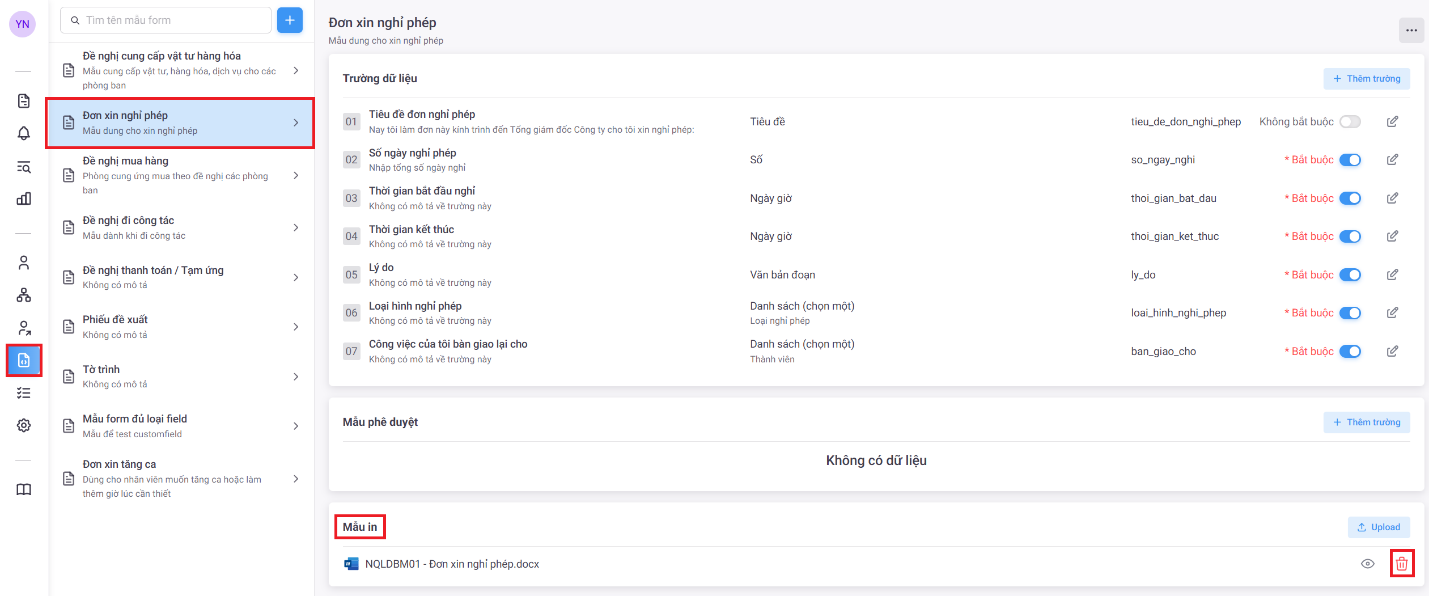
Task: Click 'Thêm trường' in Trường dữ liệu section
Action: pyautogui.click(x=1366, y=78)
